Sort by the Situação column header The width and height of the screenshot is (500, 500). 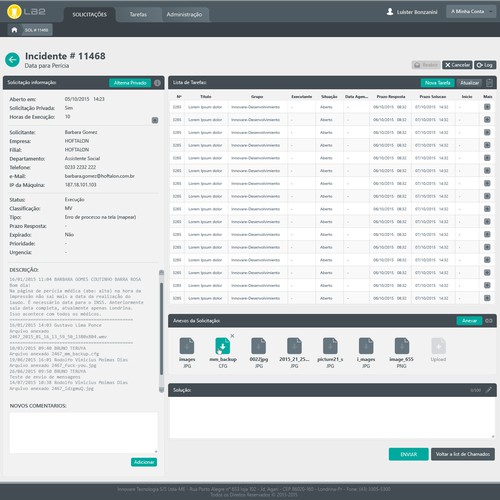pos(329,97)
